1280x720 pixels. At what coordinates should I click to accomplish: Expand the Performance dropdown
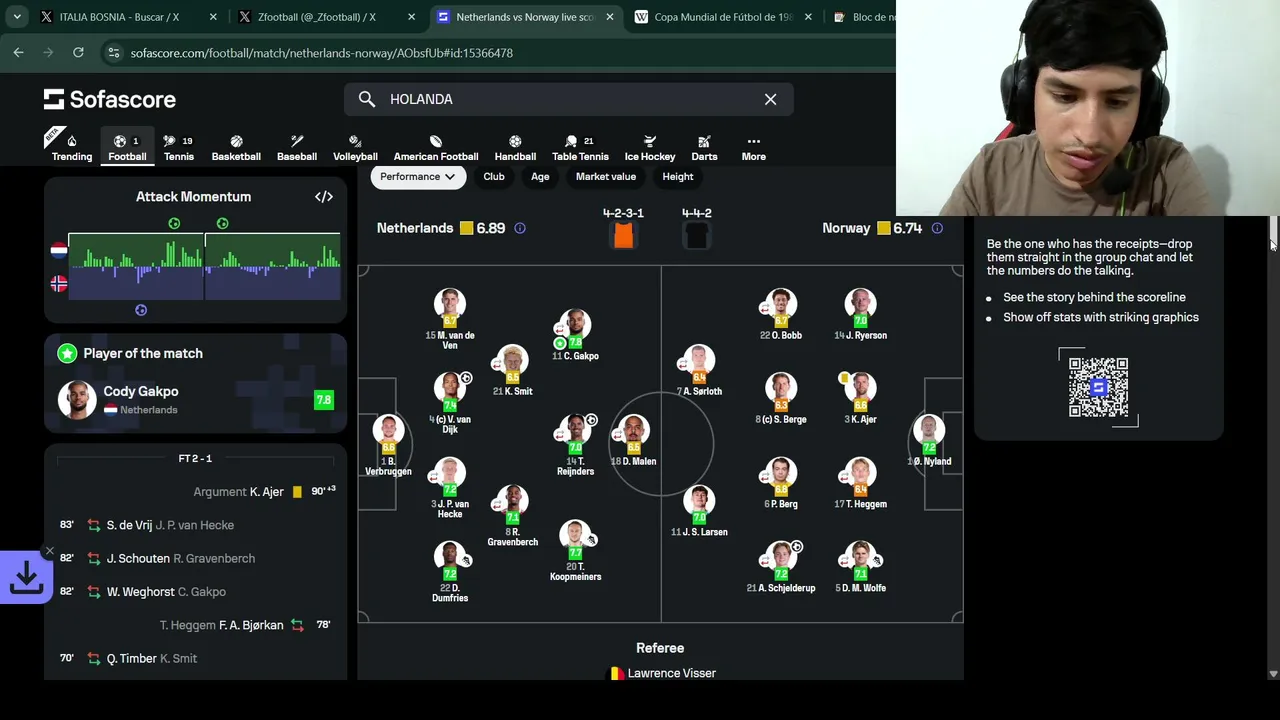pos(417,177)
